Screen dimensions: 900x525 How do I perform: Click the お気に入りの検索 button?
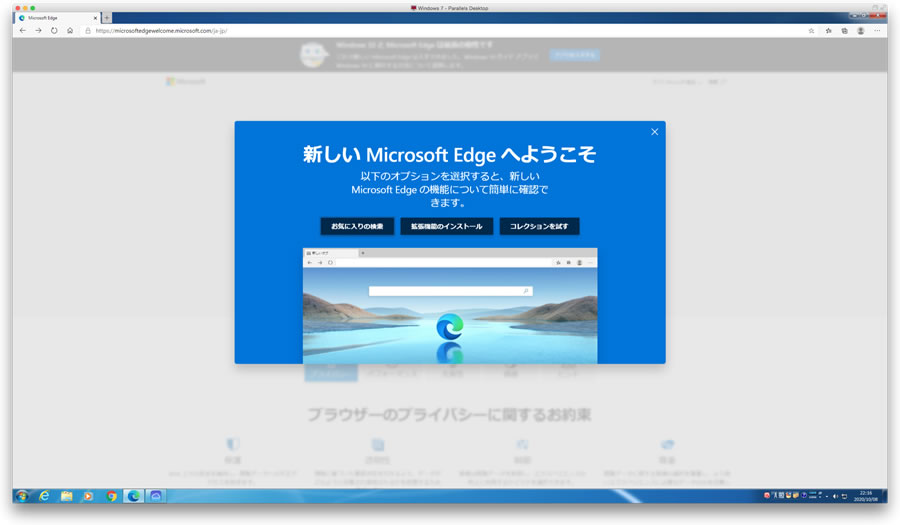click(357, 226)
